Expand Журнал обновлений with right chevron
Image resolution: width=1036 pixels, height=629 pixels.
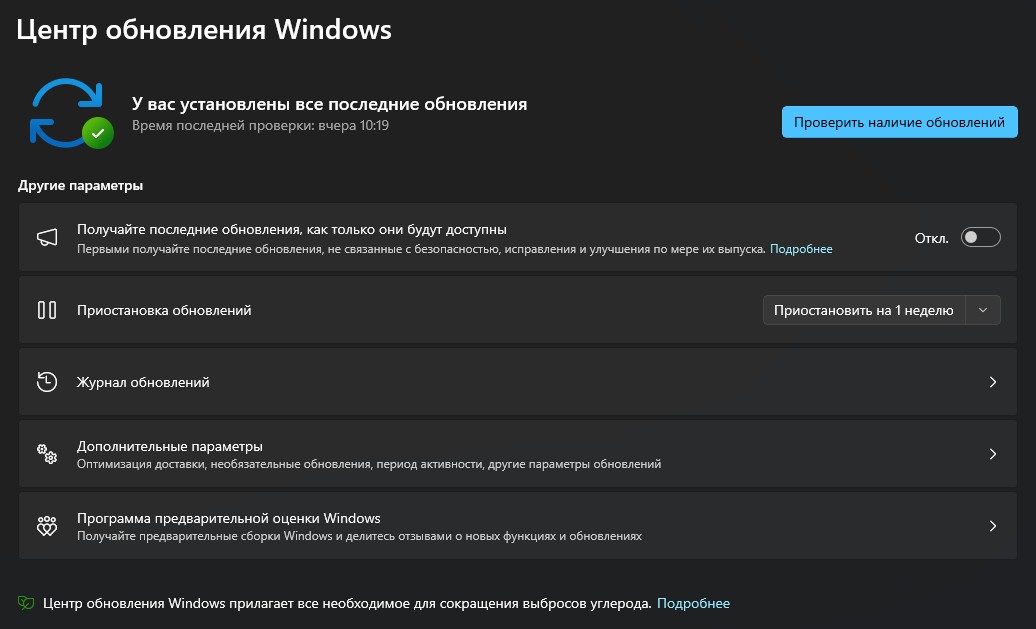pyautogui.click(x=993, y=382)
